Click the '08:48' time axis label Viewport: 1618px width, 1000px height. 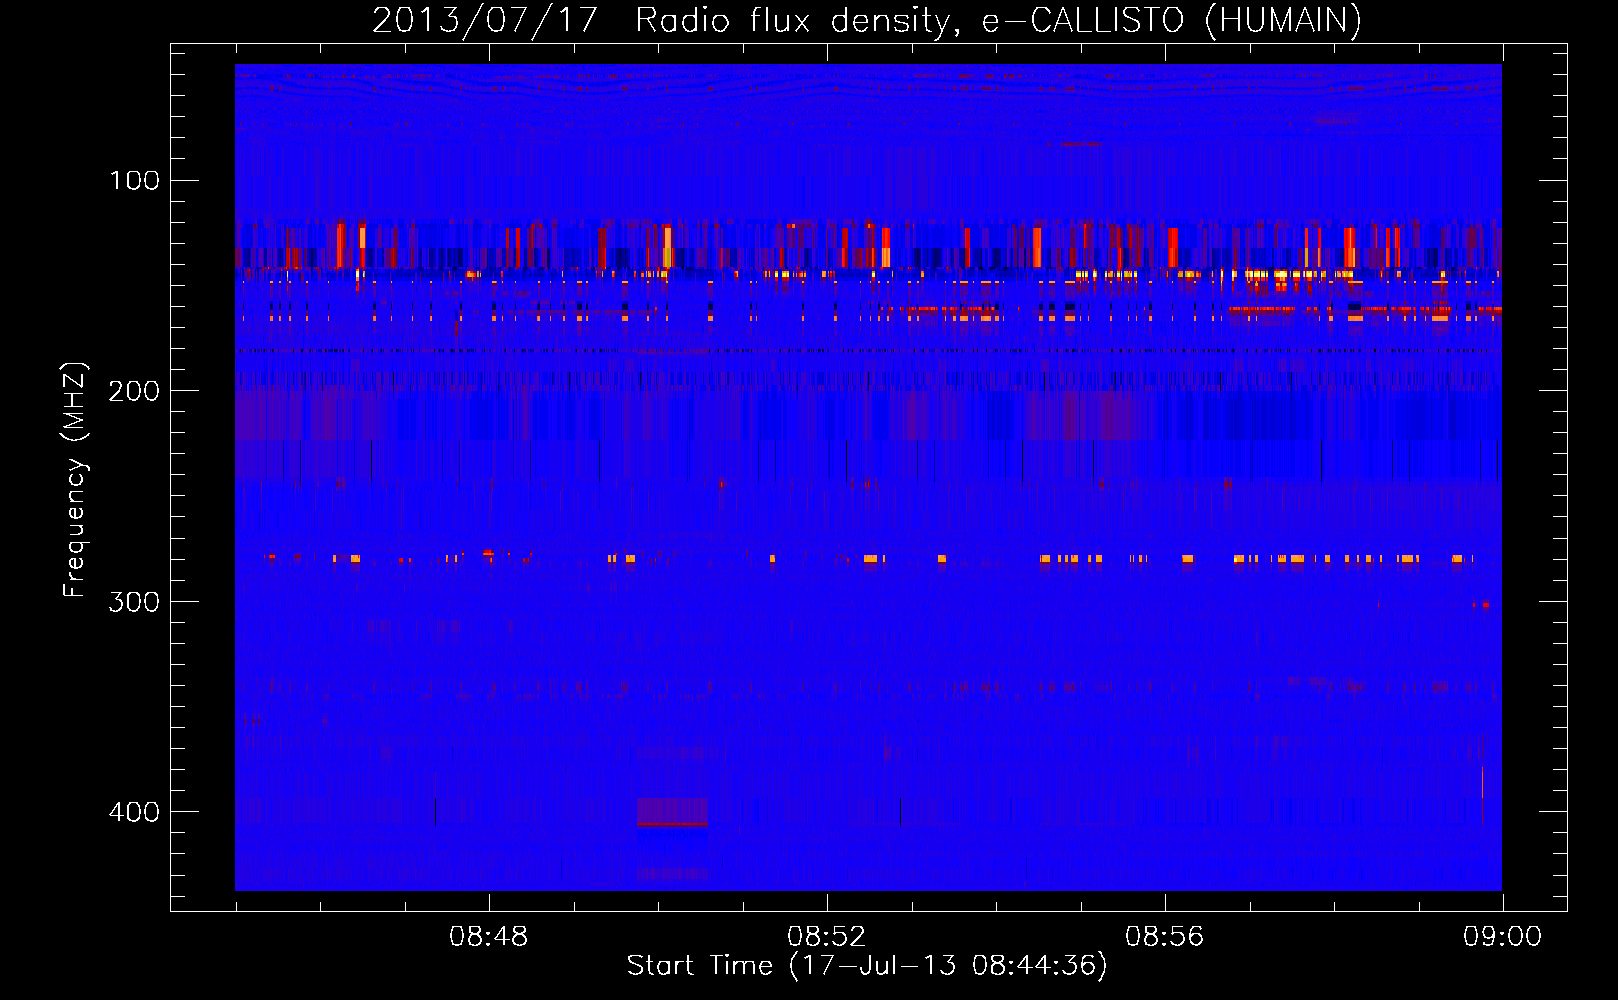point(489,937)
